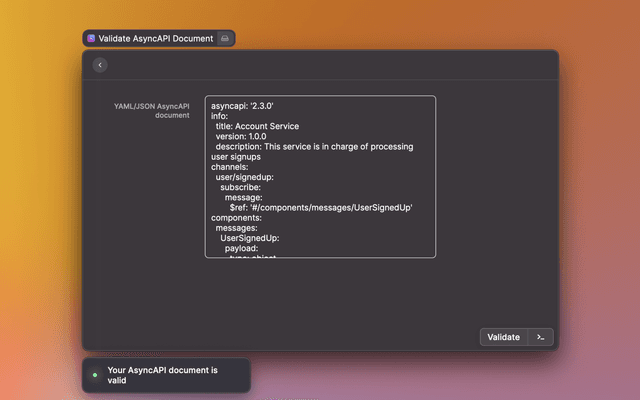Click the user/signedup: channel line
The width and height of the screenshot is (640, 400).
tap(245, 177)
